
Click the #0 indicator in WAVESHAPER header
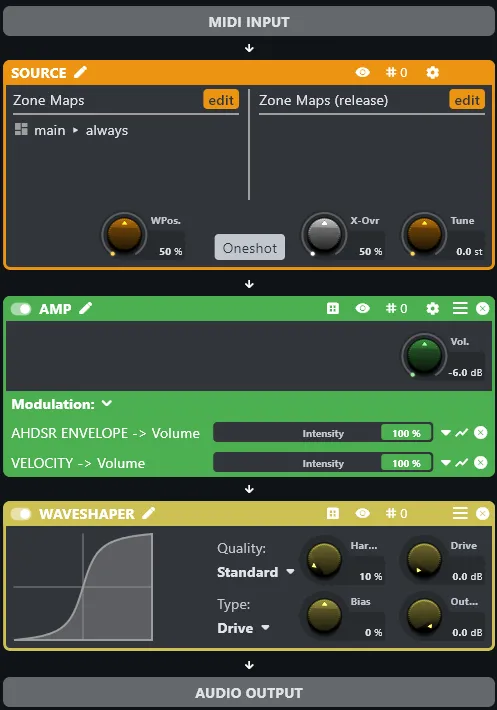pos(397,513)
